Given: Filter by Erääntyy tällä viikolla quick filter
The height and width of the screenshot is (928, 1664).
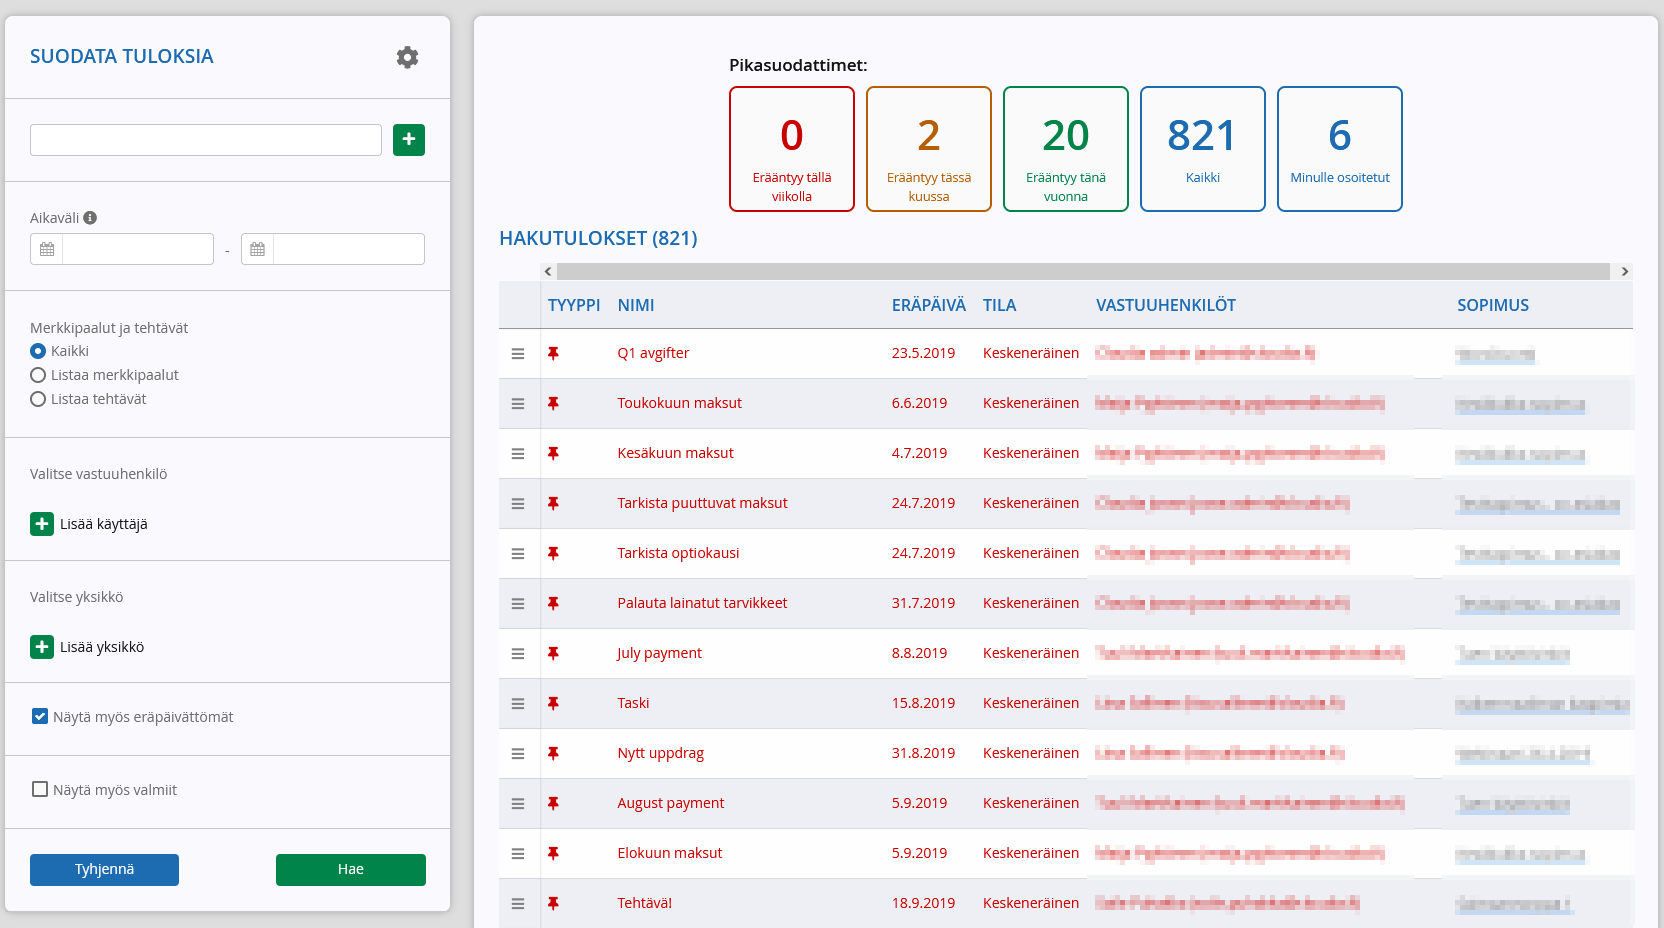Looking at the screenshot, I should click(x=792, y=149).
